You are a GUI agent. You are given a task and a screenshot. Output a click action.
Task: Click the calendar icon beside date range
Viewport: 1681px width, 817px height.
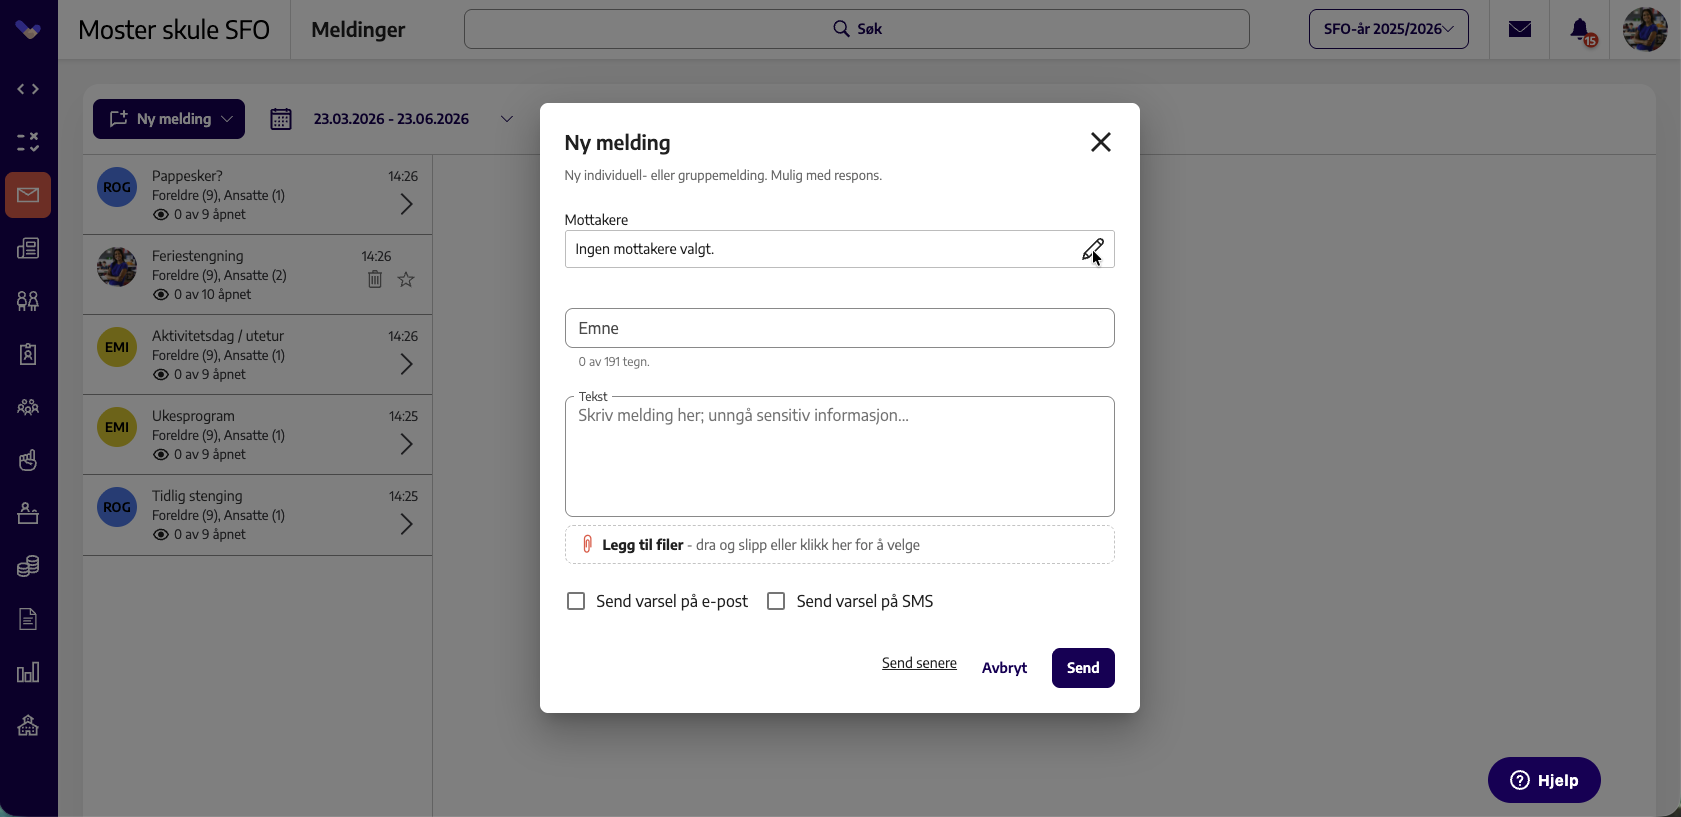[x=281, y=119]
